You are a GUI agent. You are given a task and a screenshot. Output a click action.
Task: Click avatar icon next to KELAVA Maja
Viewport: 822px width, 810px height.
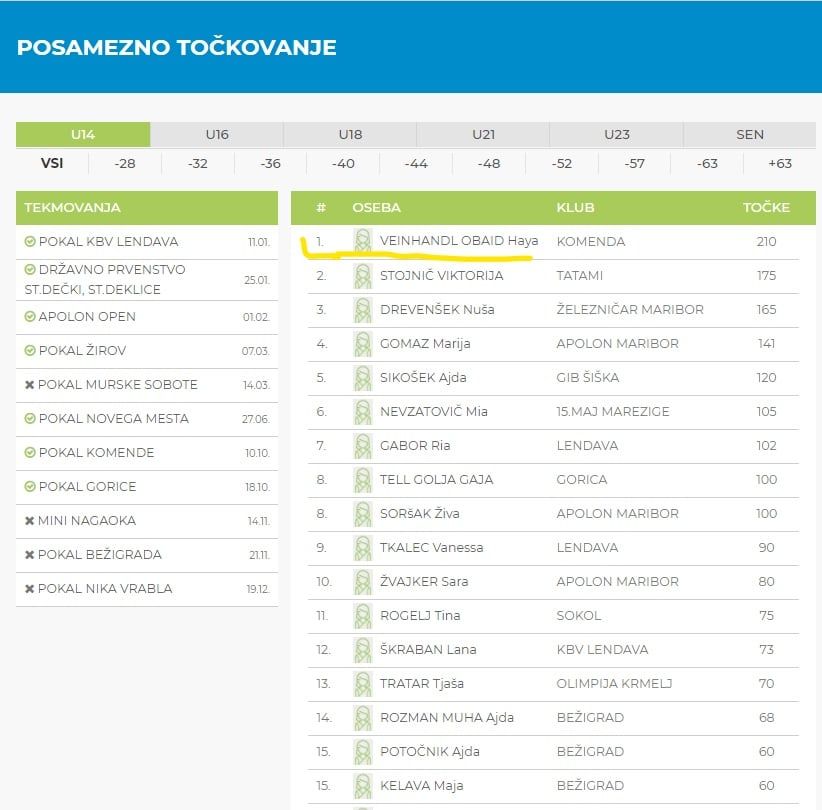tap(362, 785)
